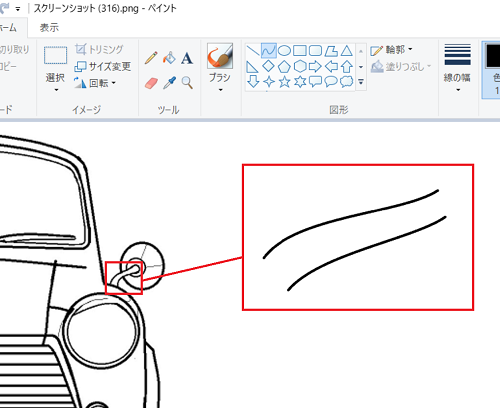Choose the Rectangle shape

click(x=300, y=51)
